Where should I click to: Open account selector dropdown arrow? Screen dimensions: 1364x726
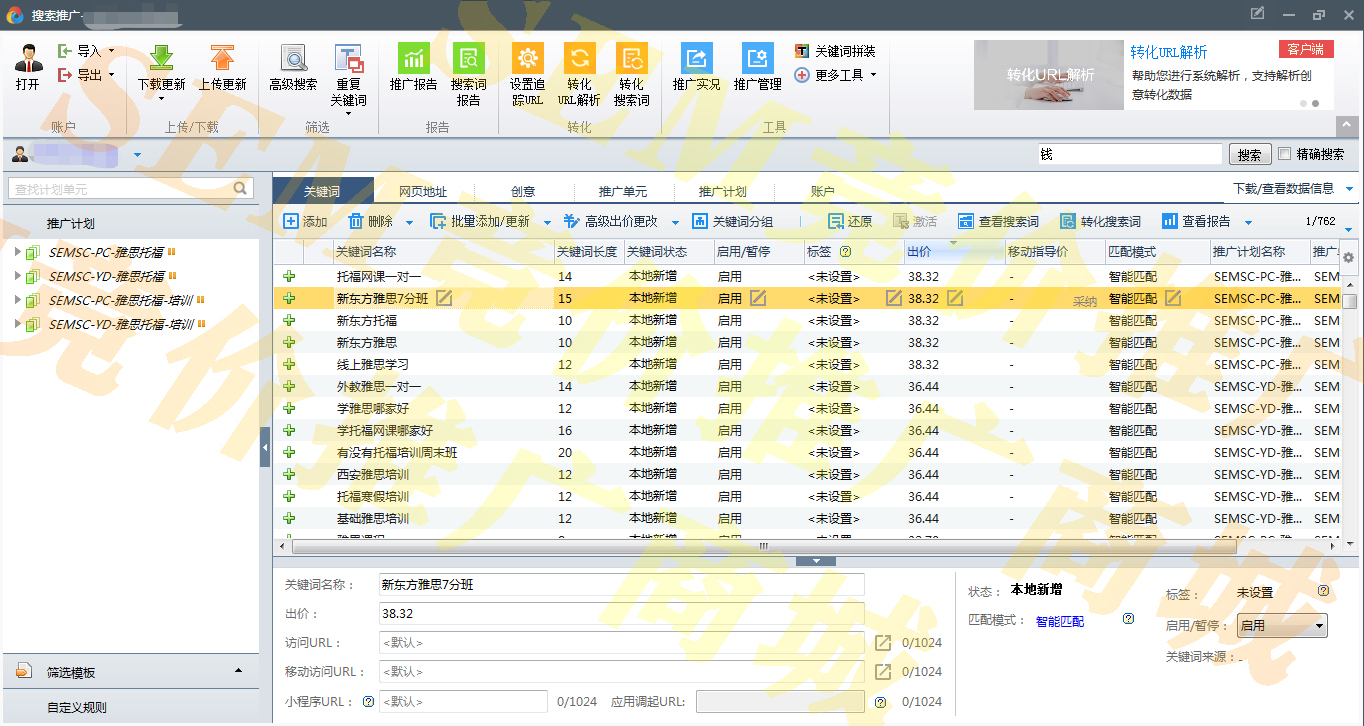pos(137,155)
